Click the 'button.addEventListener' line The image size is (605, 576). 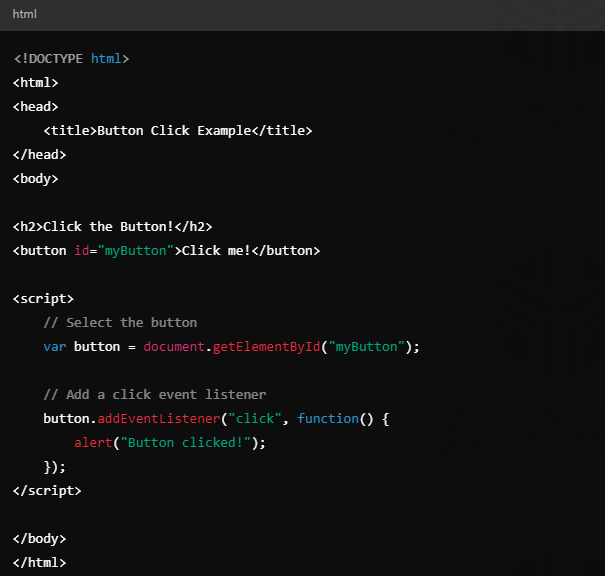pyautogui.click(x=216, y=419)
